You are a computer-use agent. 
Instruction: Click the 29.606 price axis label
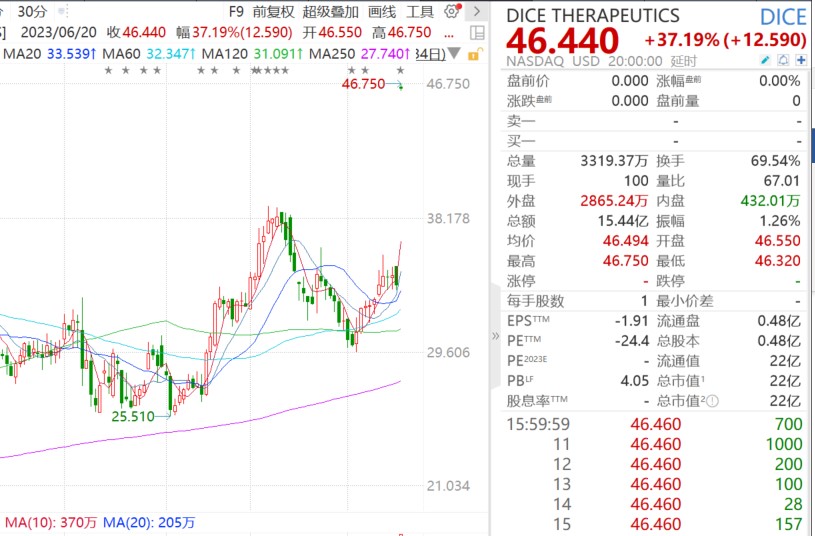(448, 352)
